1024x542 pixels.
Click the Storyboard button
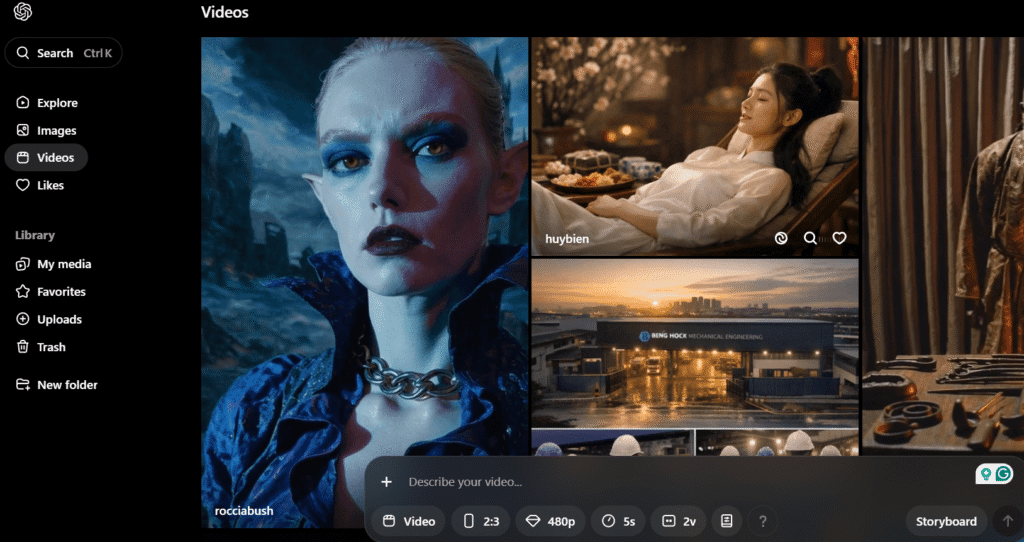click(x=946, y=521)
